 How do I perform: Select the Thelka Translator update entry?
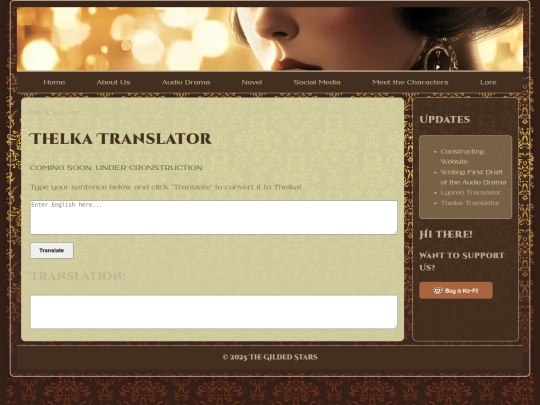pos(470,203)
